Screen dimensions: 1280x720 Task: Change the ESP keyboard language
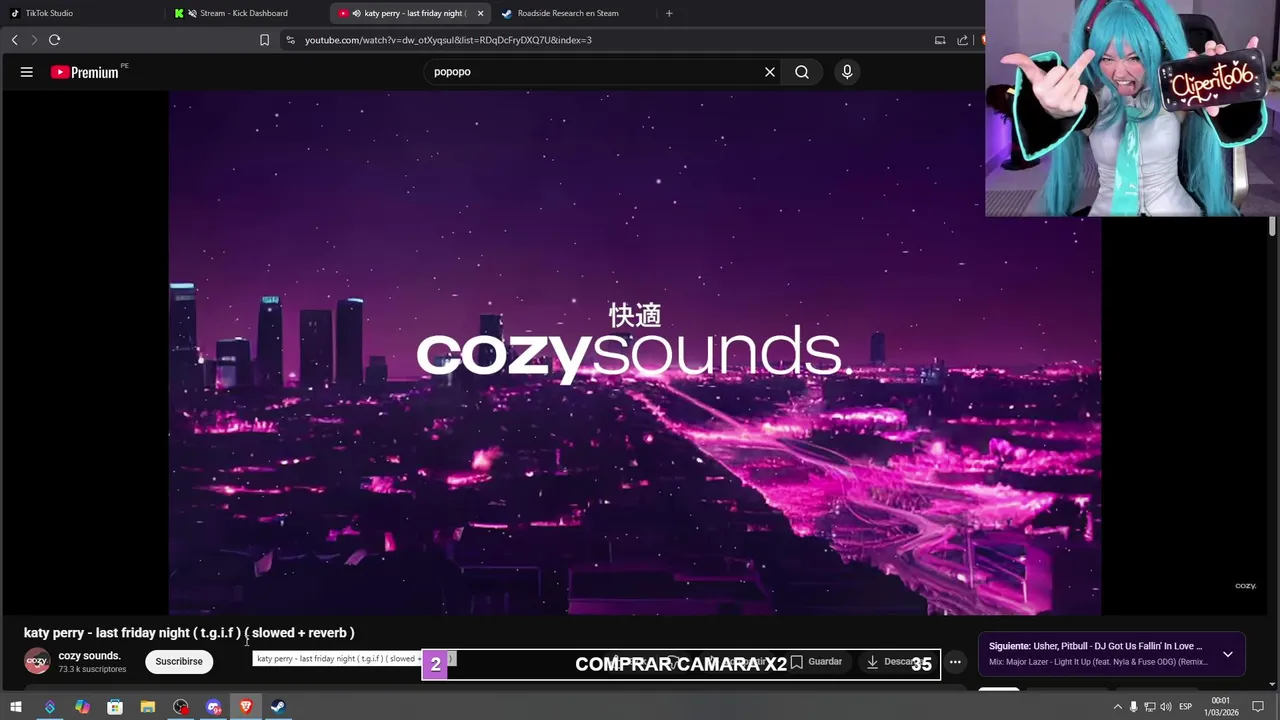[x=1186, y=707]
